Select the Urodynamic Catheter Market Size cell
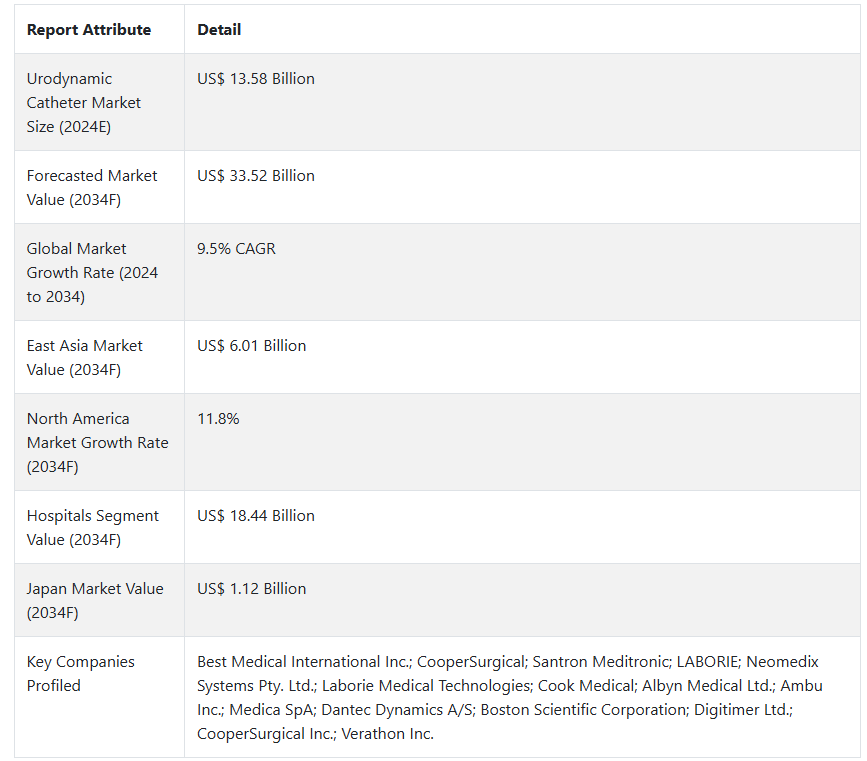This screenshot has width=867, height=761. [x=84, y=103]
